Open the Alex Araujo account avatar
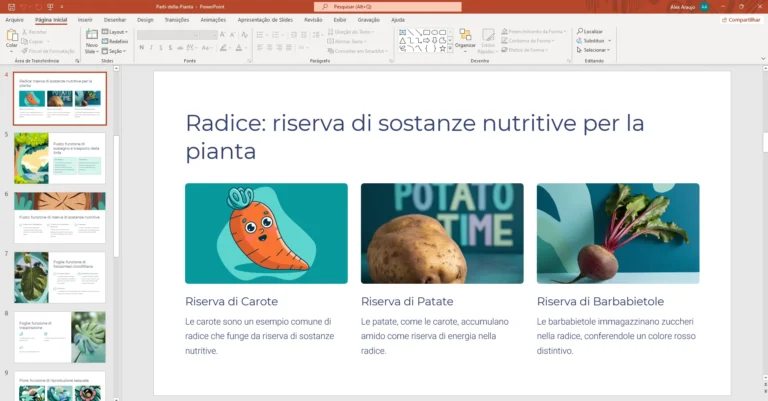 704,7
